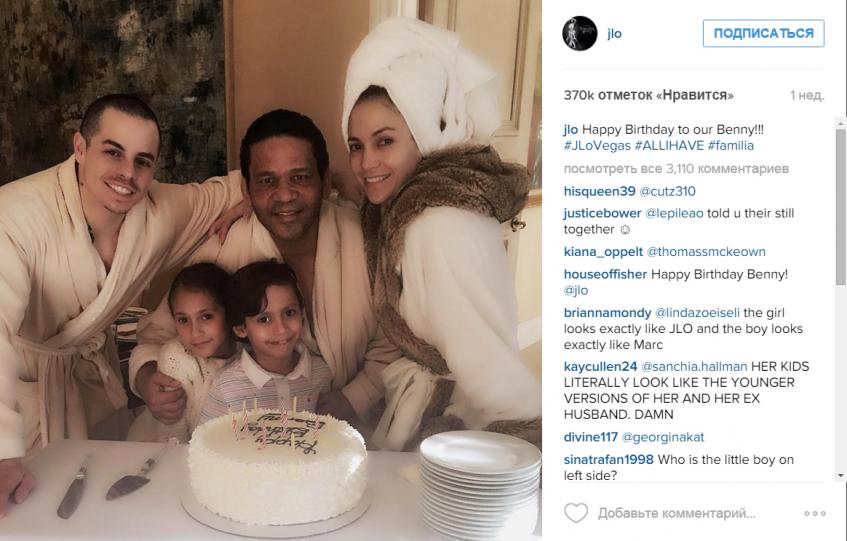Open the jlo username at top
This screenshot has height=541, width=847.
[x=614, y=33]
